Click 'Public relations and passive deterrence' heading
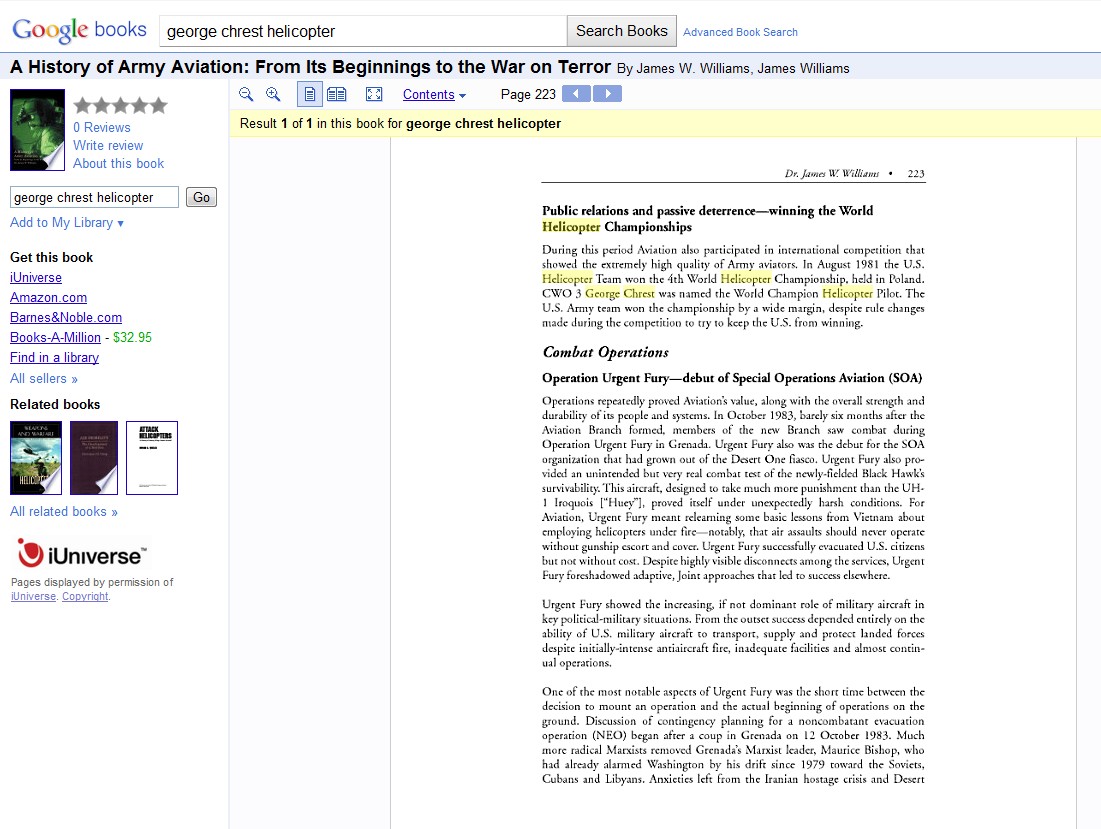 (x=707, y=218)
